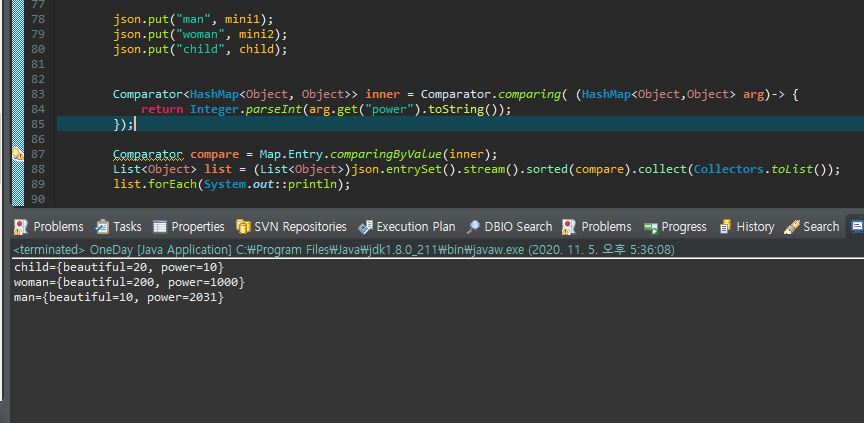Click comparingByValue on line 87

[x=386, y=154]
